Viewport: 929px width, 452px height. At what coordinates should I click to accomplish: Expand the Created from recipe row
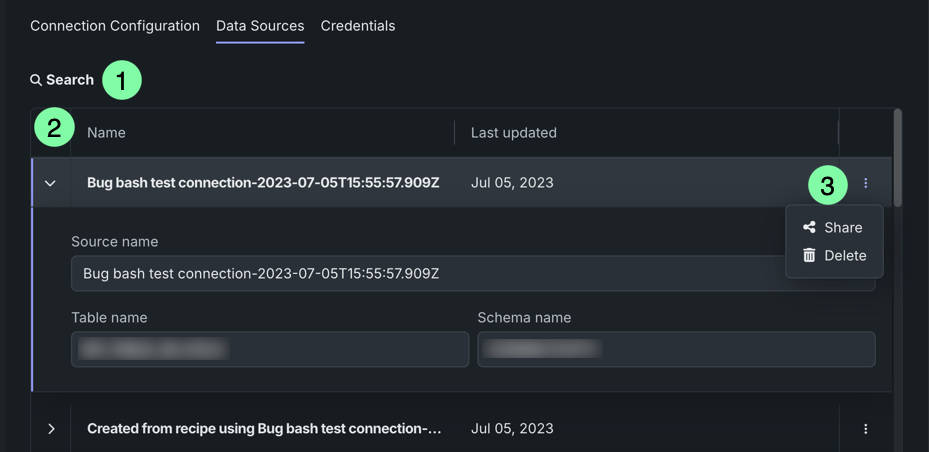[x=51, y=429]
